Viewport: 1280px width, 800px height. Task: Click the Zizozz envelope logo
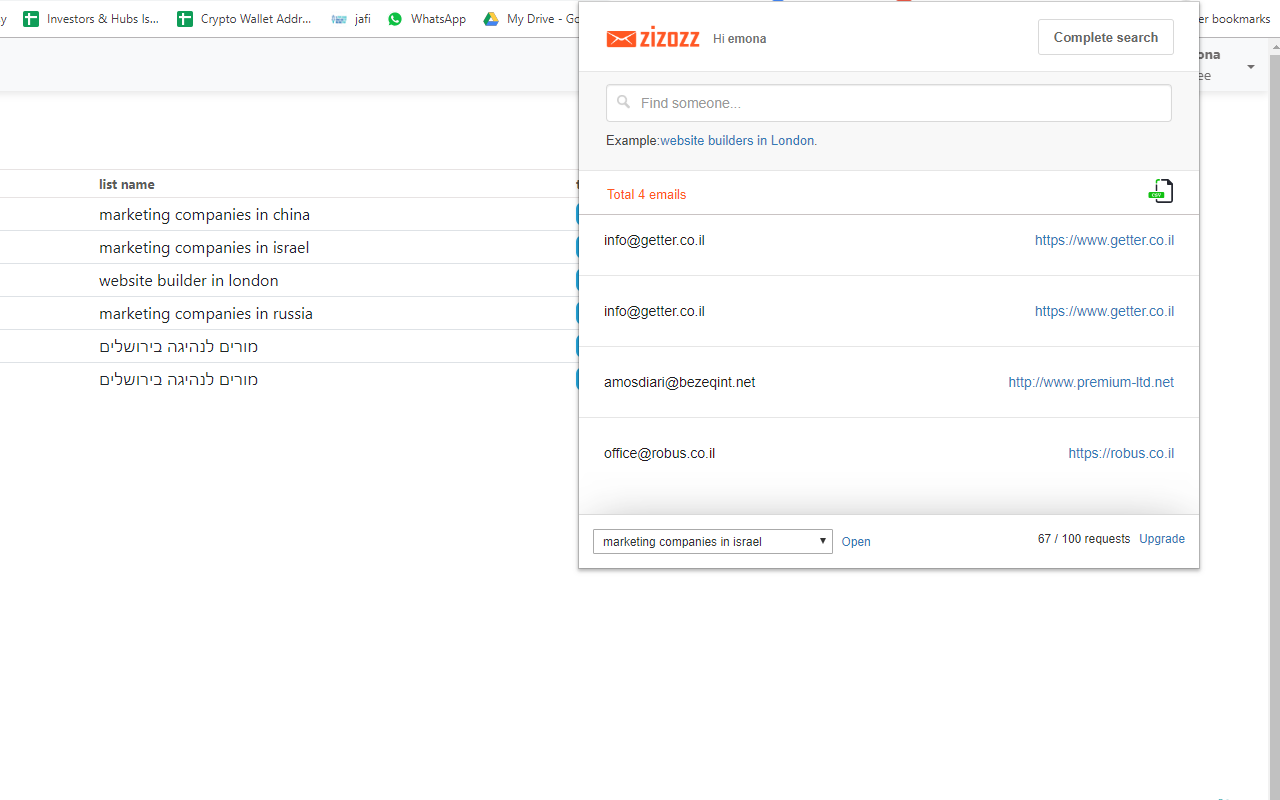pyautogui.click(x=652, y=38)
